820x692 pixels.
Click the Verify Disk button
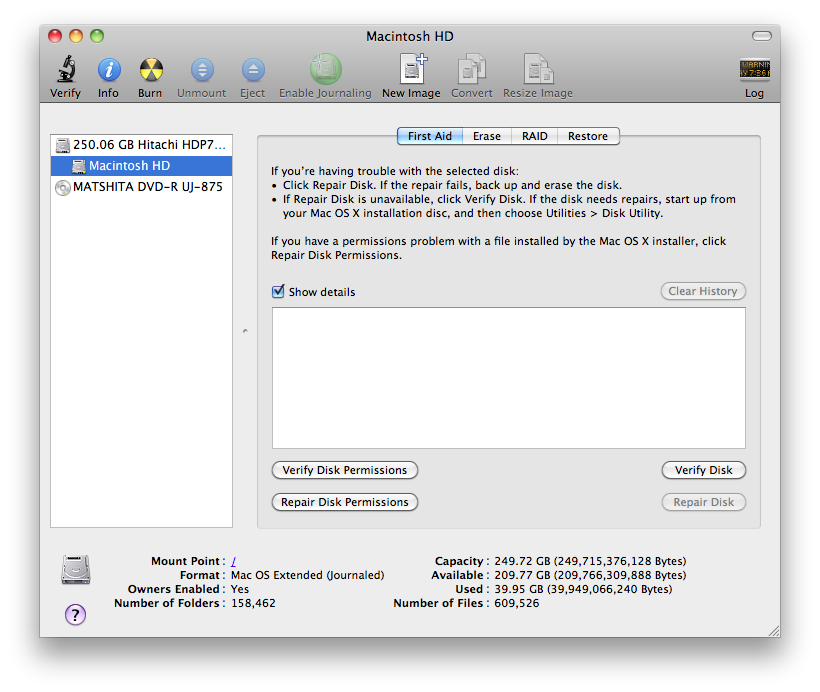tap(703, 470)
